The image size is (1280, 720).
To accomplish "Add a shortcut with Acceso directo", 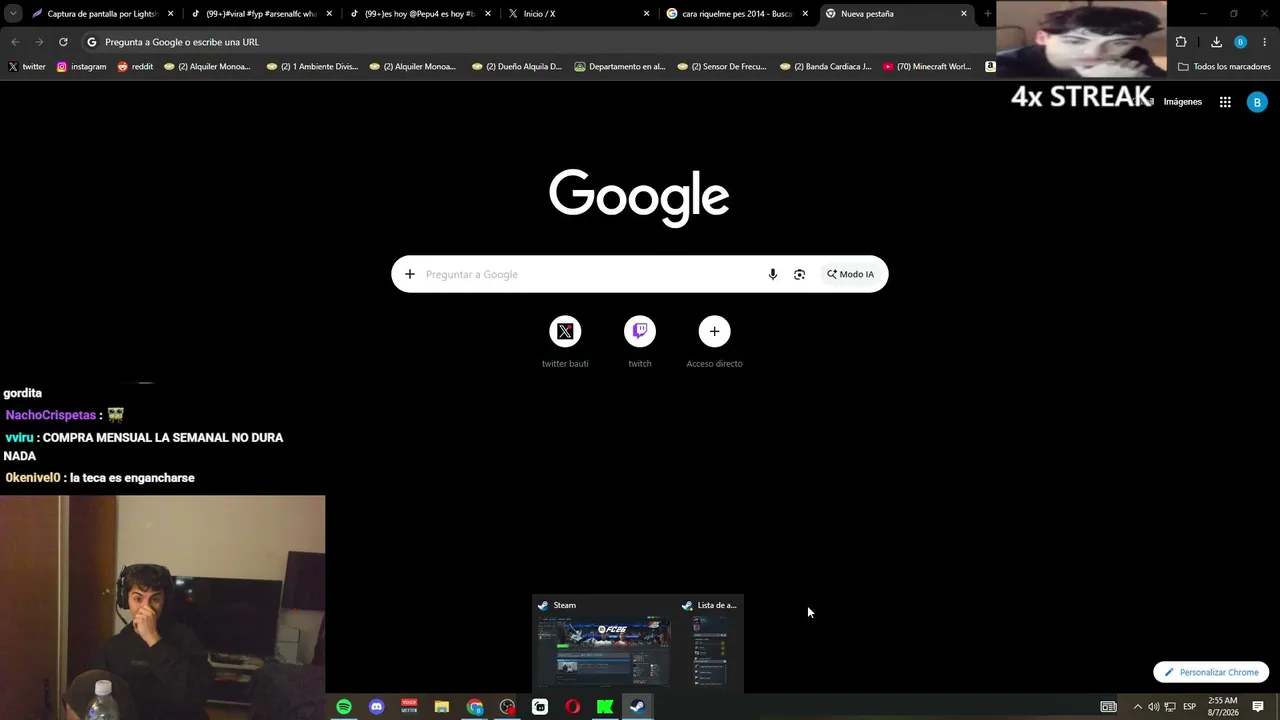I will (x=714, y=342).
